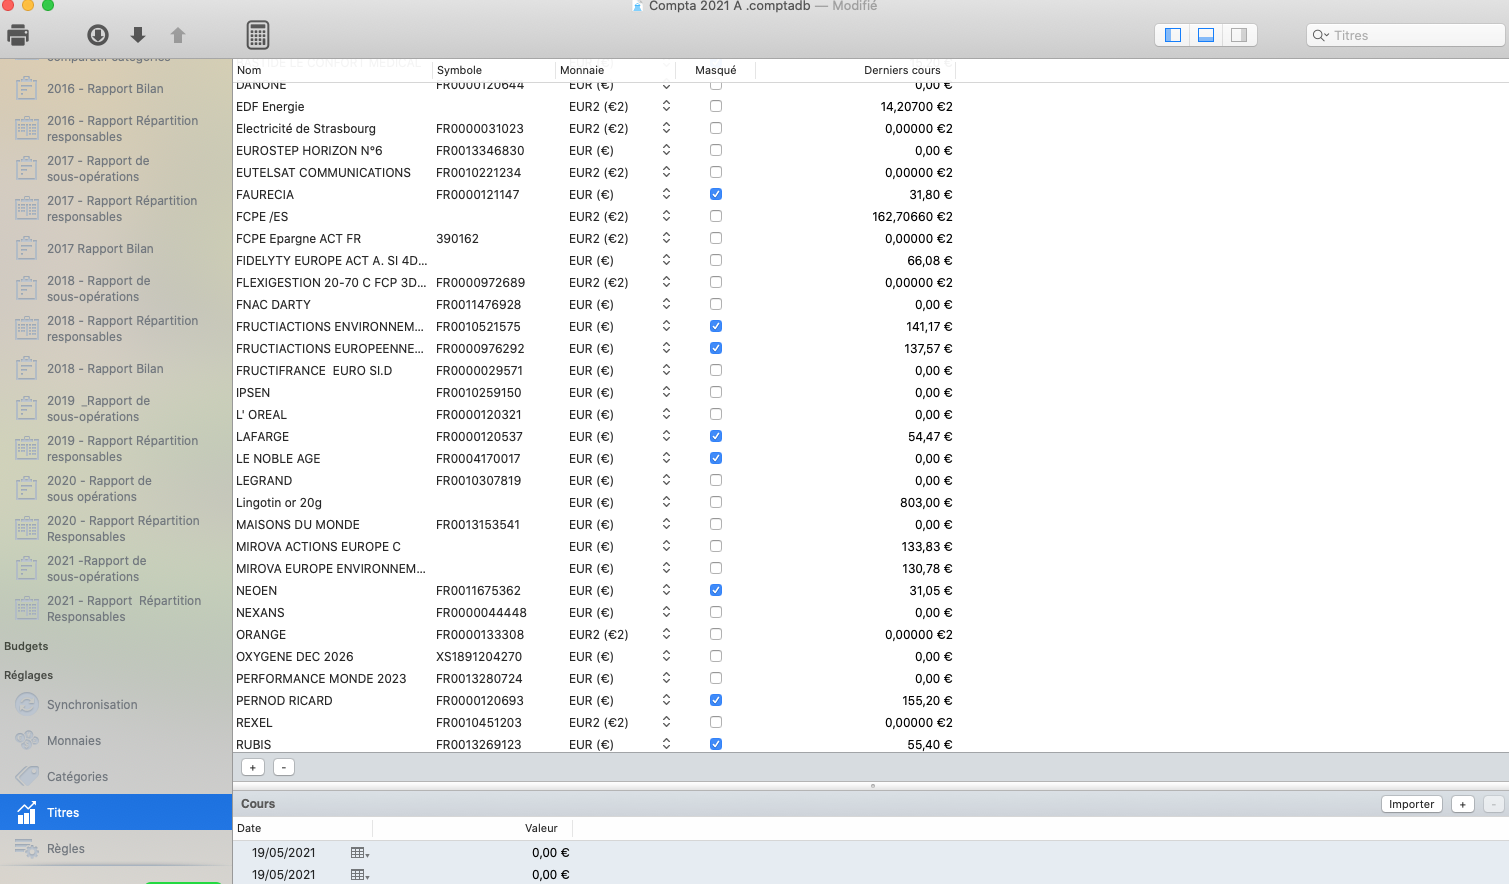
Task: Click the search magnifier icon
Action: (1320, 35)
